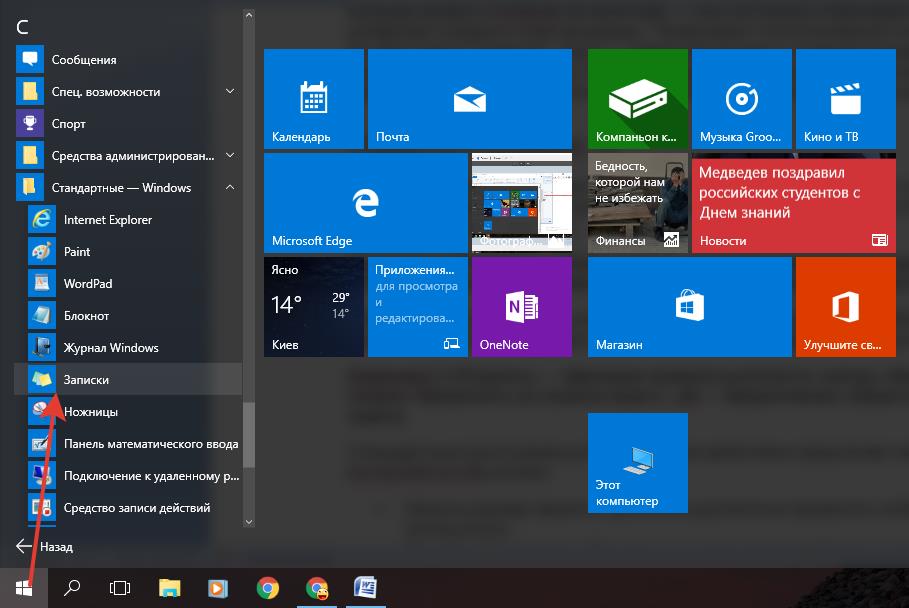
Task: Open the Средства администрирования folder
Action: point(128,155)
